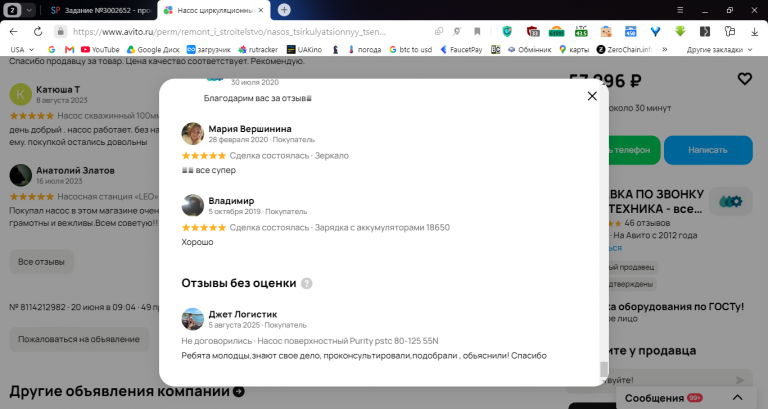This screenshot has width=768, height=409.
Task: Click the bookmark page icon in address bar
Action: (x=477, y=31)
